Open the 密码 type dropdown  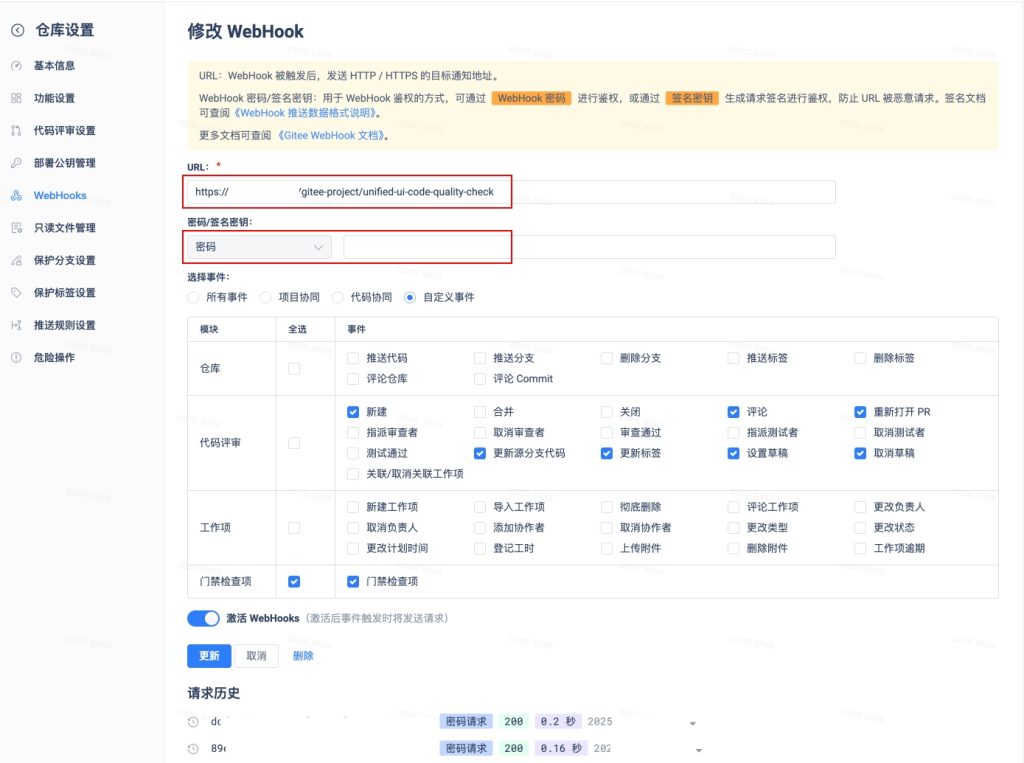point(260,247)
